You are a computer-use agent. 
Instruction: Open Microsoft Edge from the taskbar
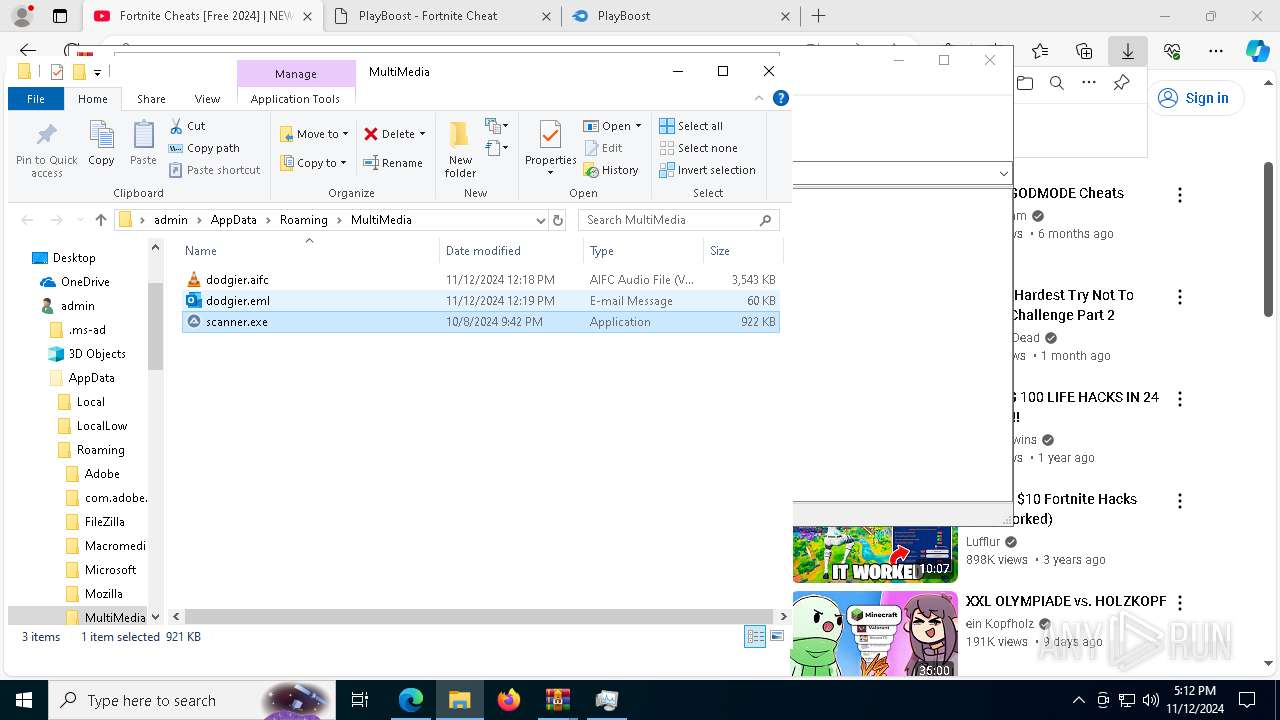click(x=411, y=700)
